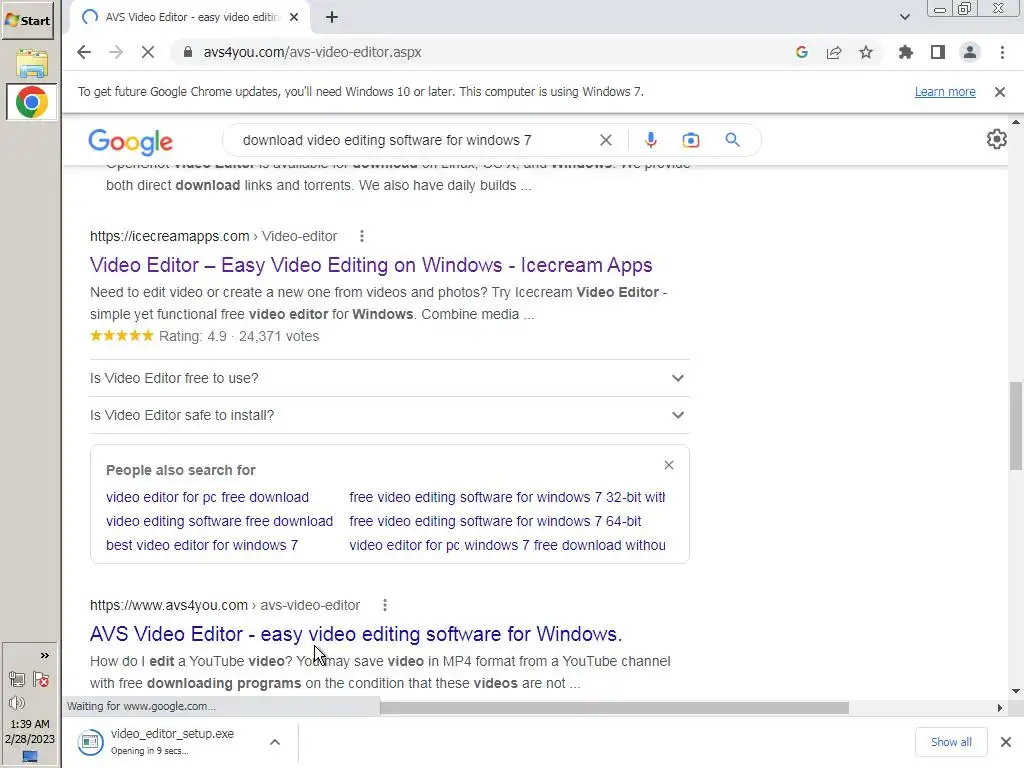Click the scroll right arrow
Screen dimensions: 1024x768
1000,708
